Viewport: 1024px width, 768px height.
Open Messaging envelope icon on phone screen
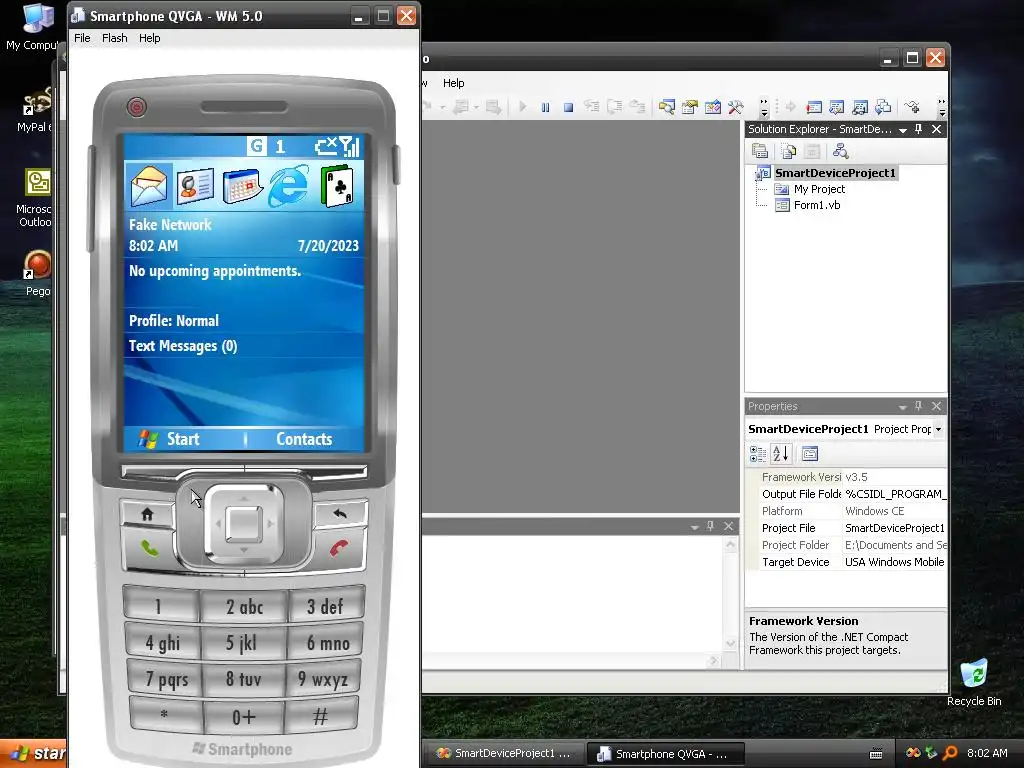[x=149, y=186]
